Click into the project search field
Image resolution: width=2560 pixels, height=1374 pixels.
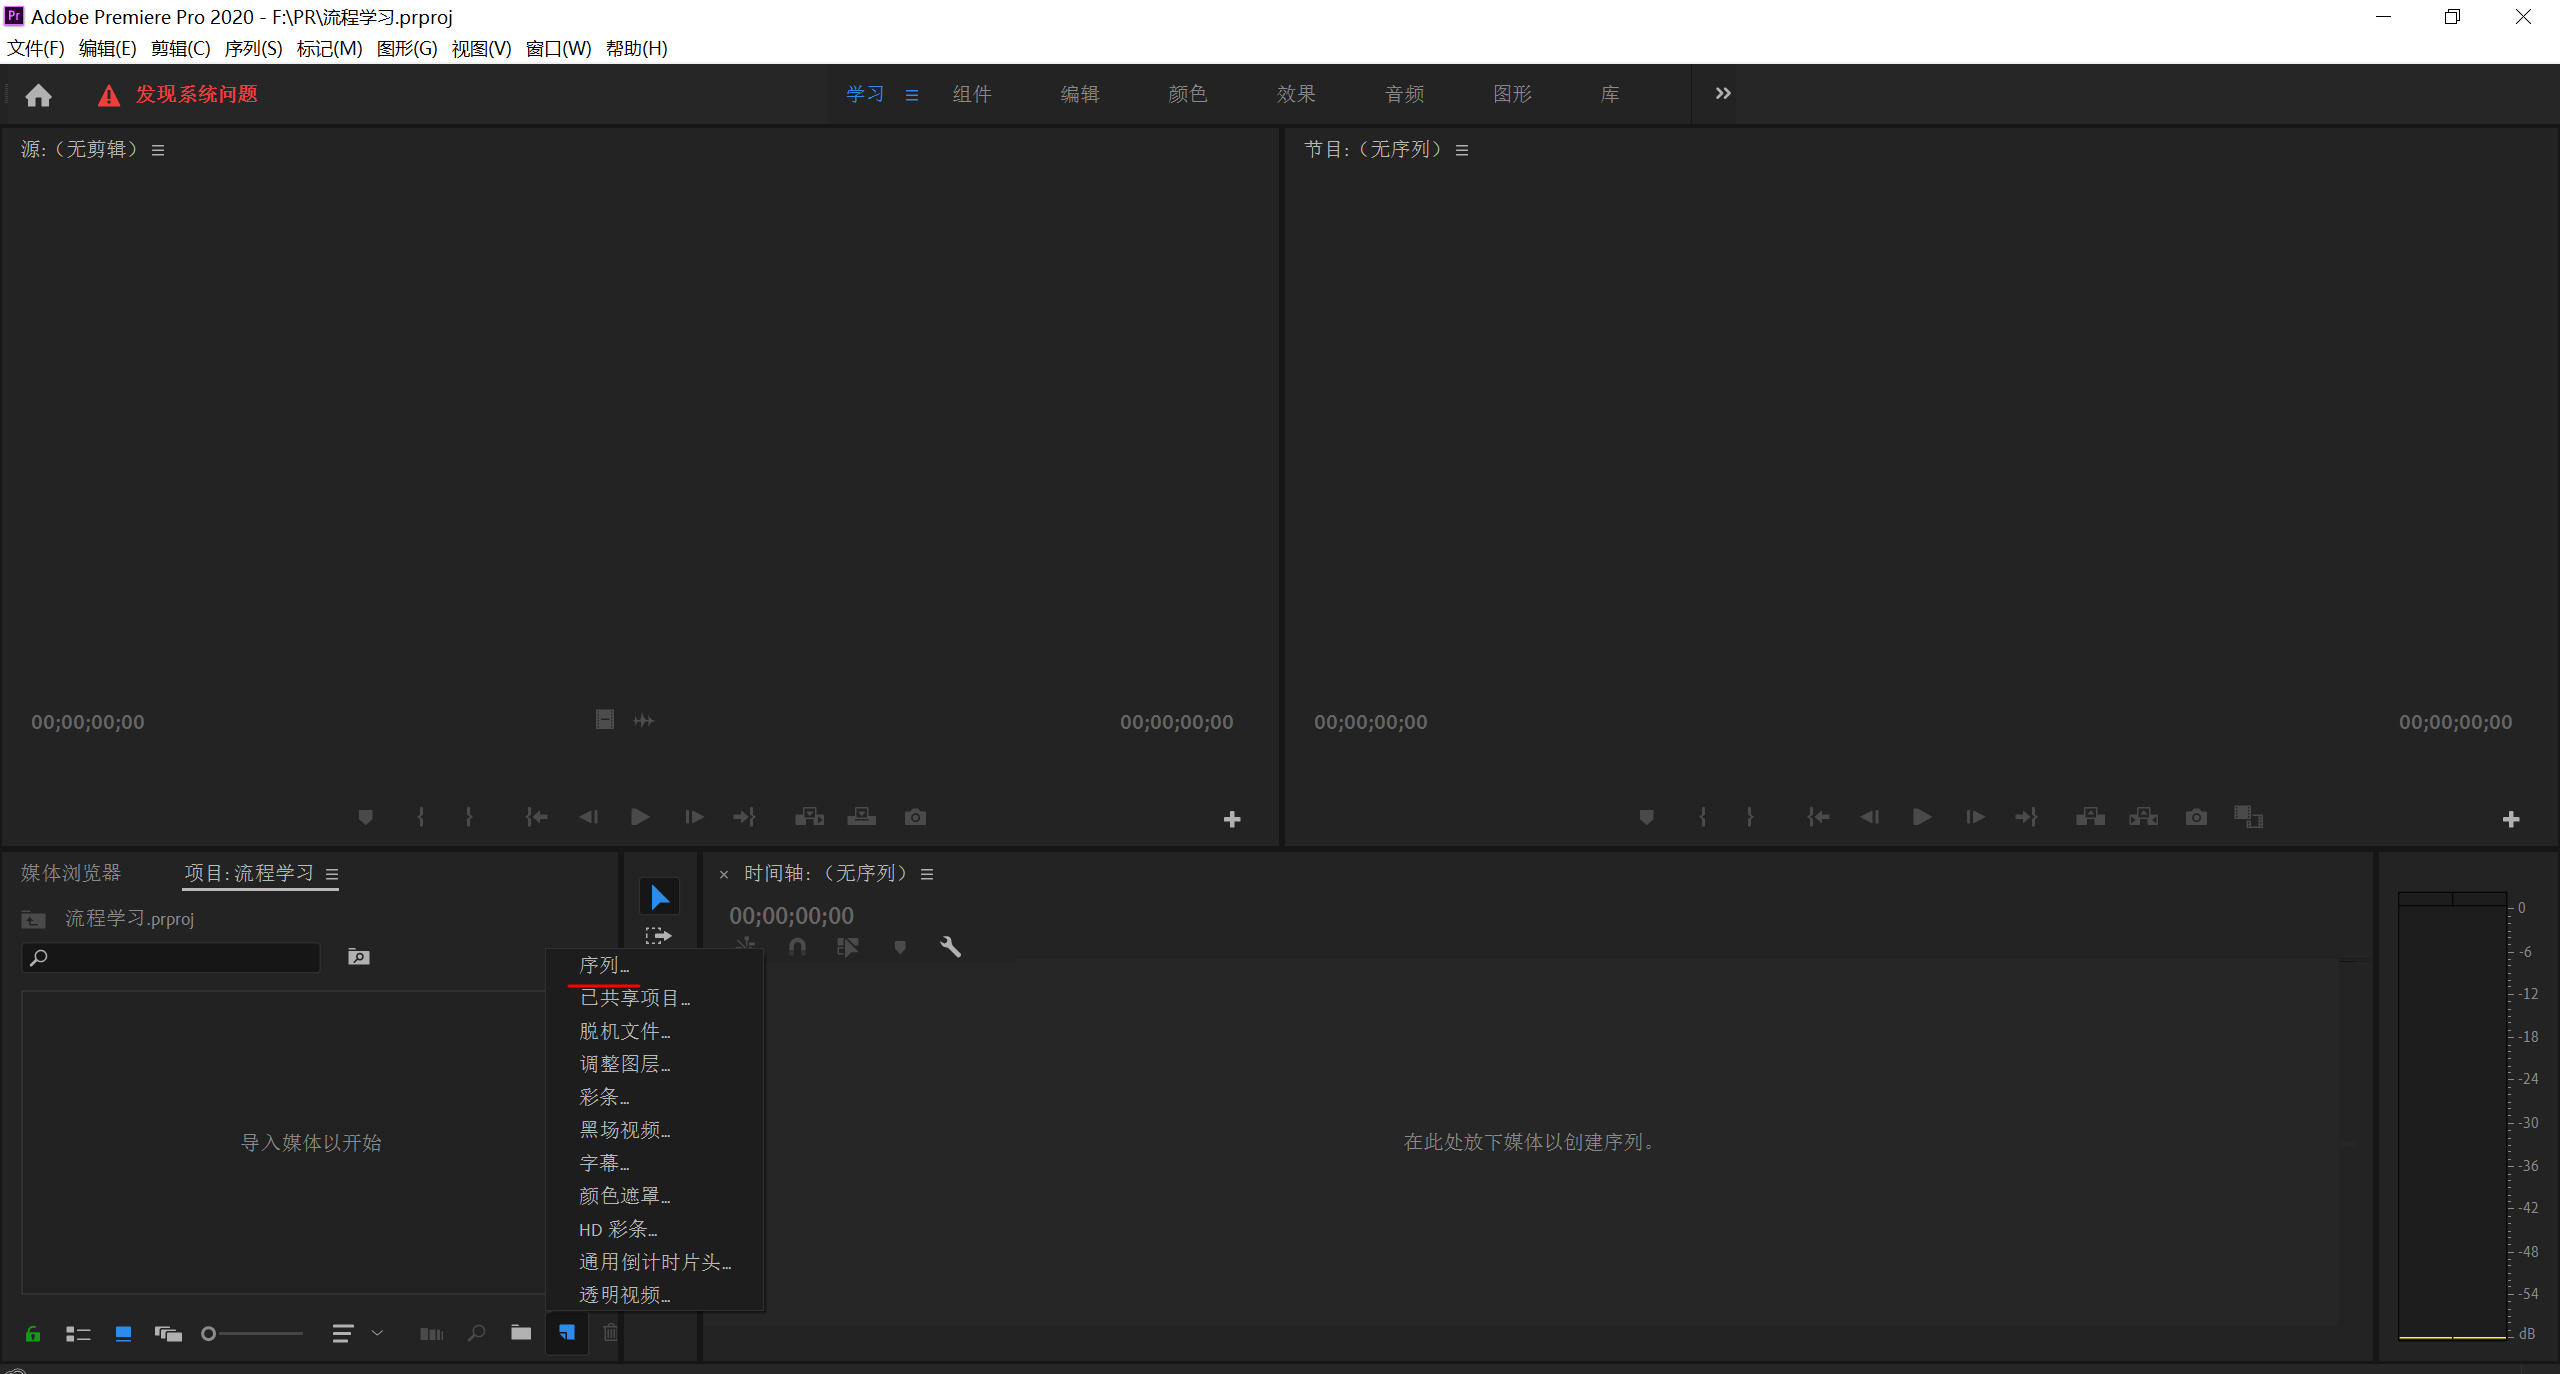coord(171,958)
